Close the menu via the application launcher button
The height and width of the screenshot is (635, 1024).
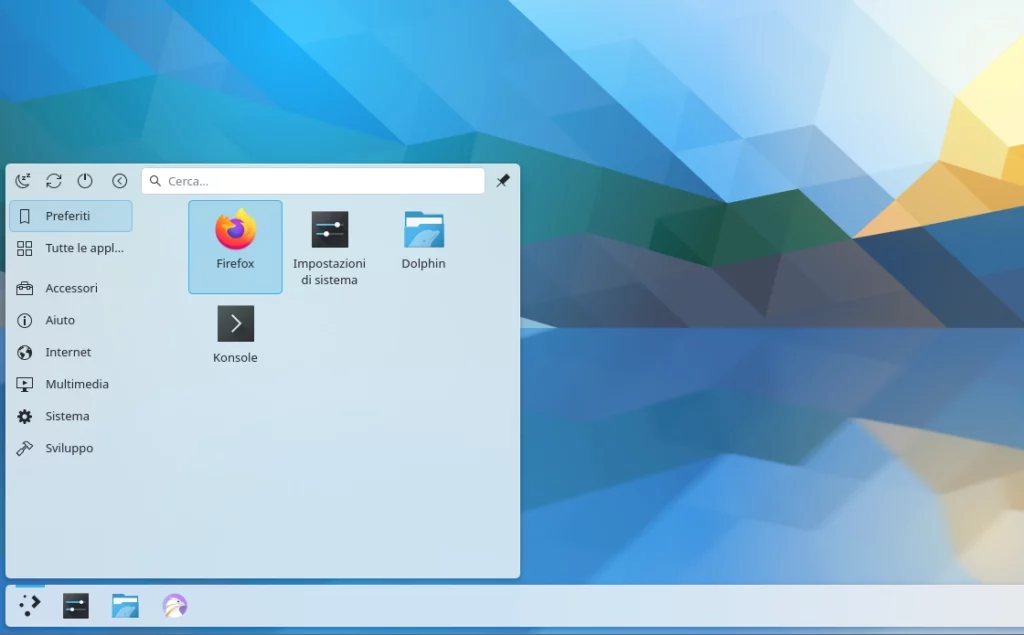tap(30, 605)
